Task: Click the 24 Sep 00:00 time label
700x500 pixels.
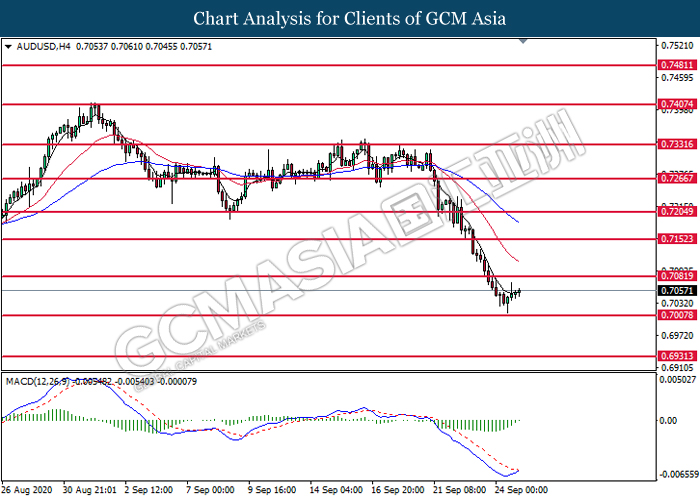Action: [x=520, y=491]
